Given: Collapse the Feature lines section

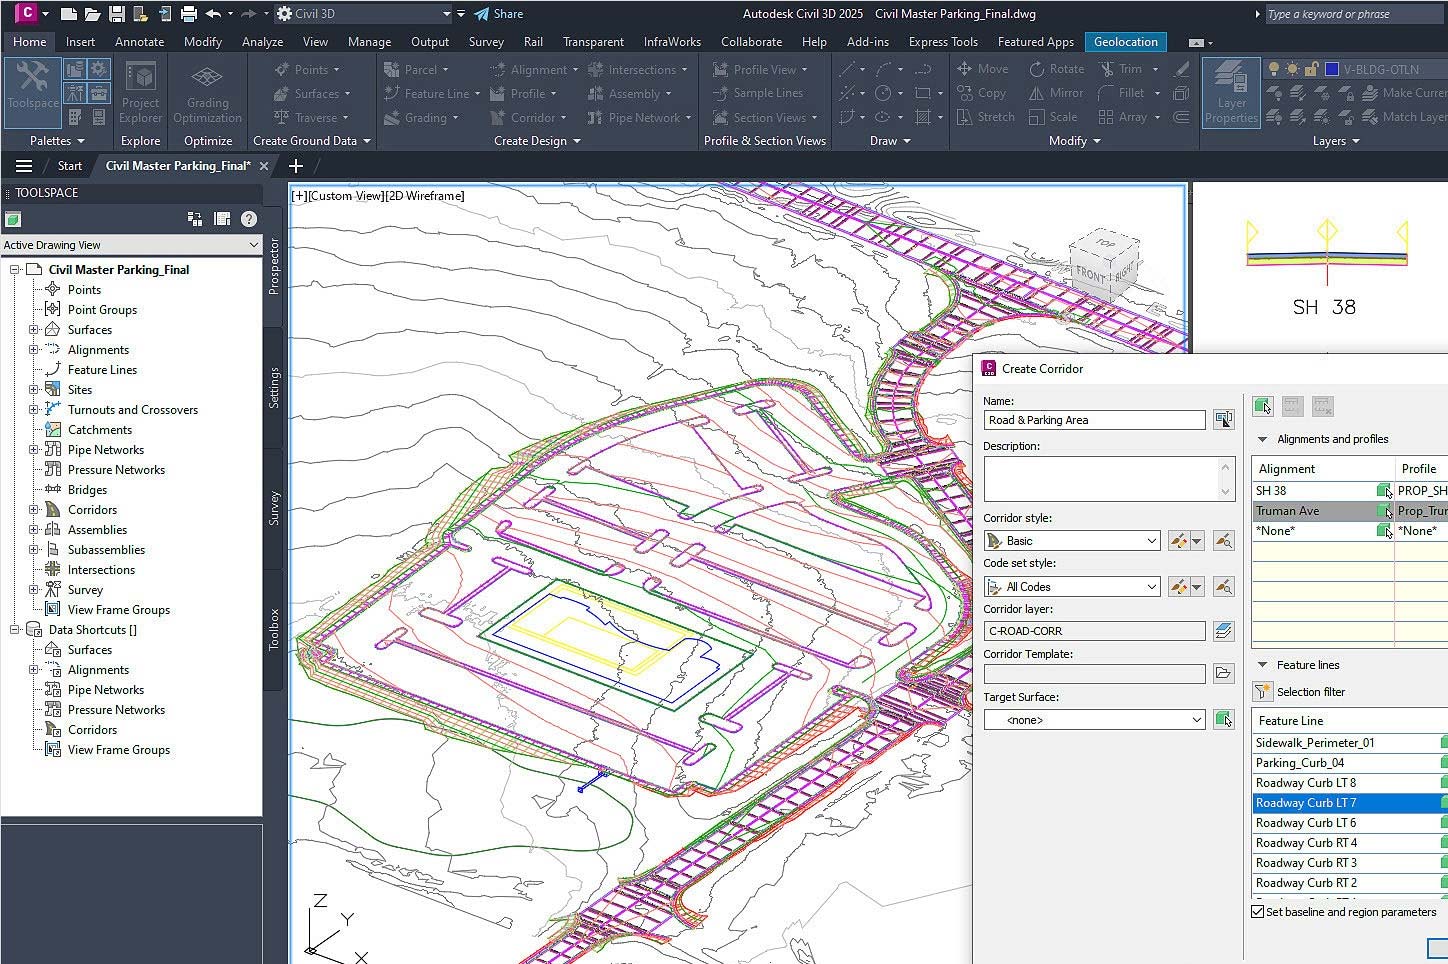Looking at the screenshot, I should 1262,665.
